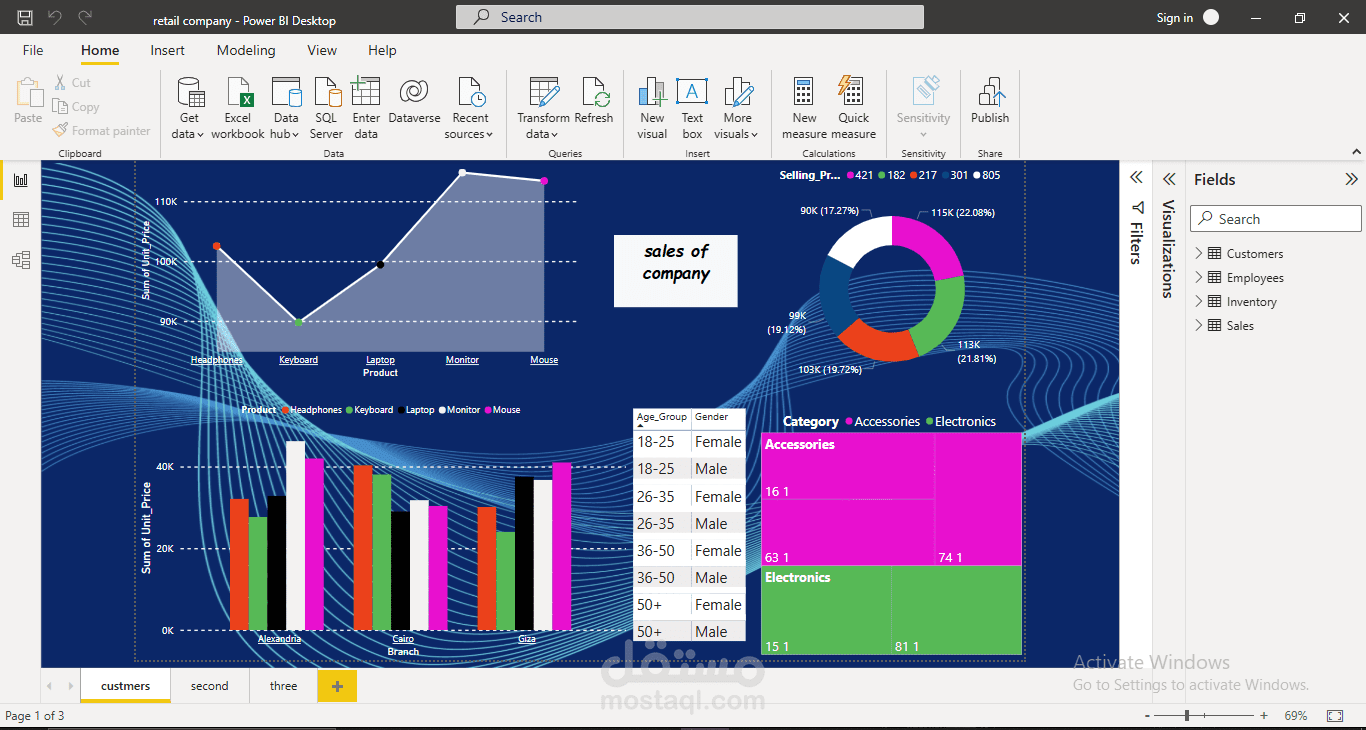Click the SQL Server icon
This screenshot has width=1366, height=730.
[326, 93]
